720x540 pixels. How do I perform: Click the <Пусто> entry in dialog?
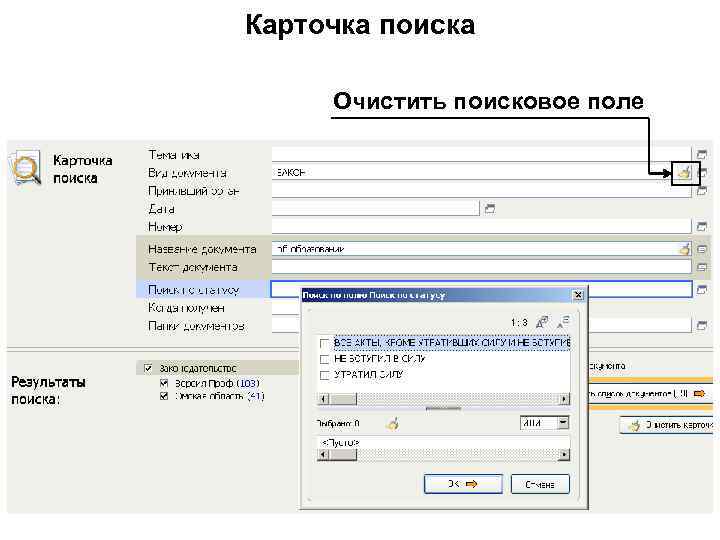pyautogui.click(x=340, y=443)
